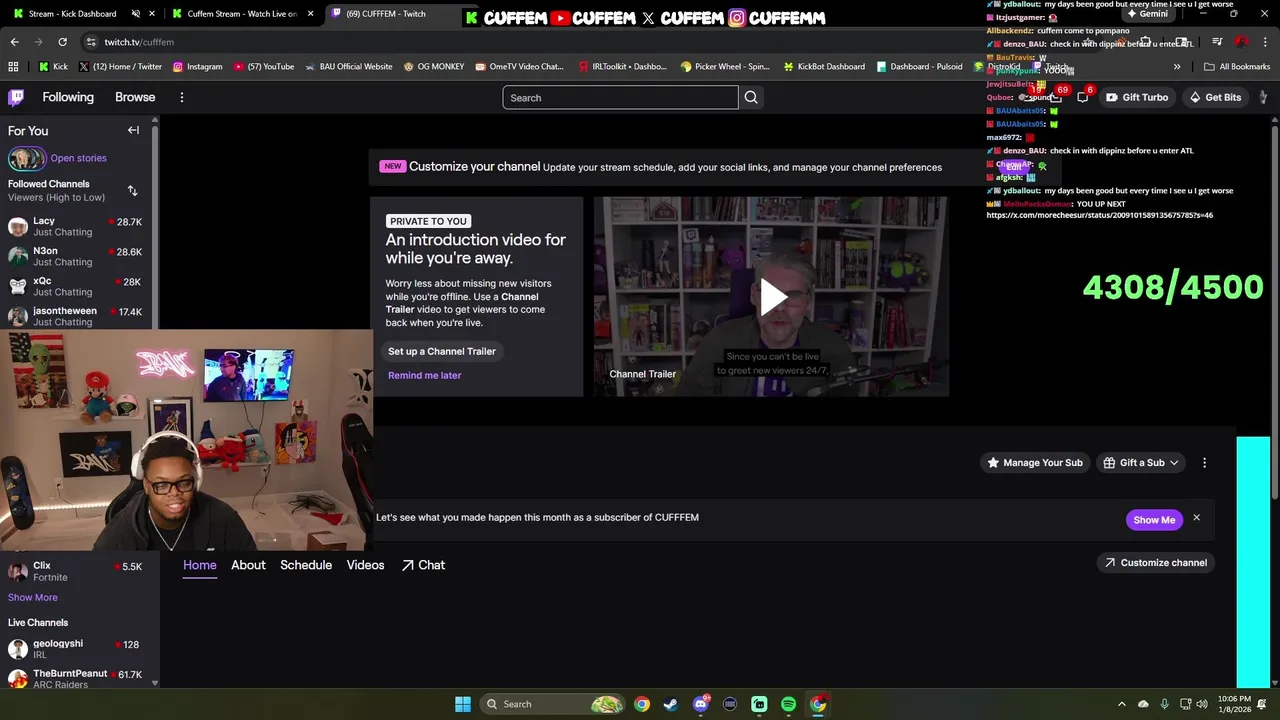This screenshot has height=720, width=1280.
Task: Click Get Bits button
Action: coord(1214,97)
